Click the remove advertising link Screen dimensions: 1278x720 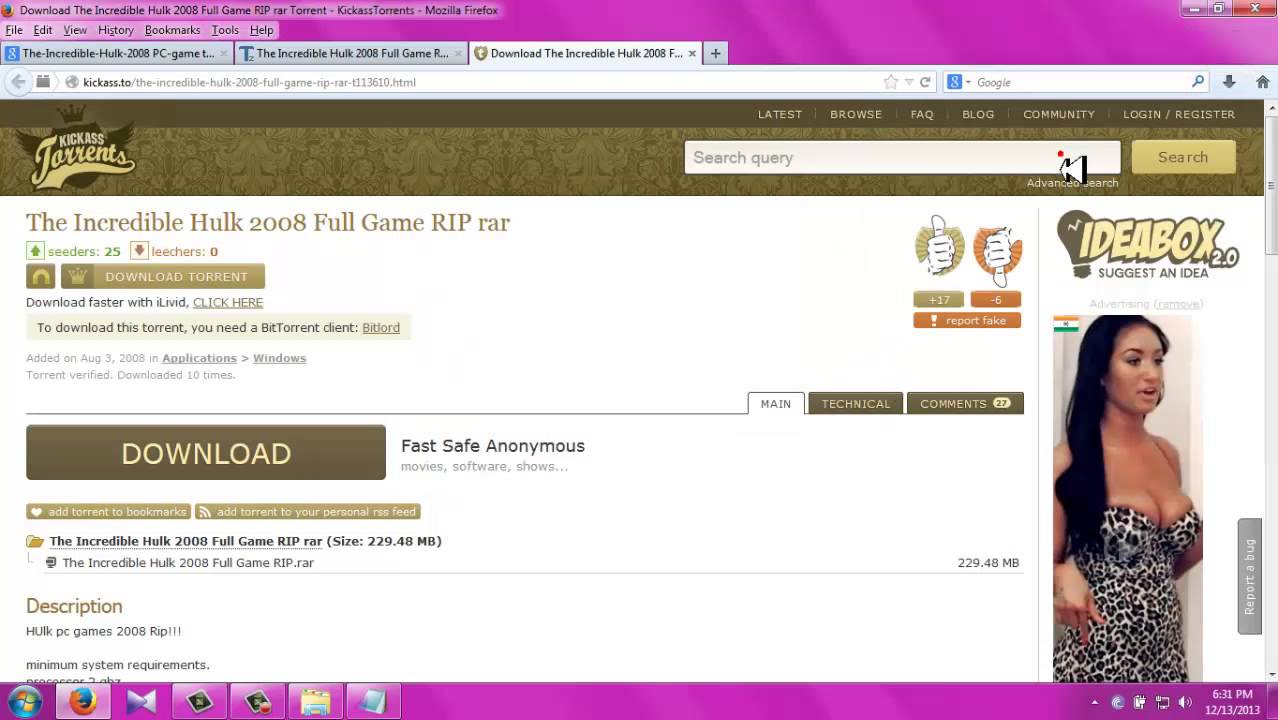coord(1178,304)
